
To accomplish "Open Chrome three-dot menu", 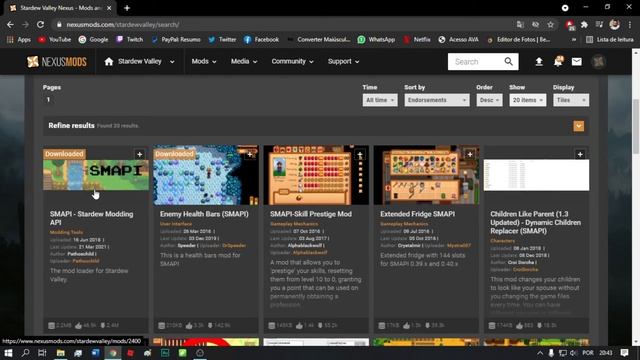I will click(631, 24).
